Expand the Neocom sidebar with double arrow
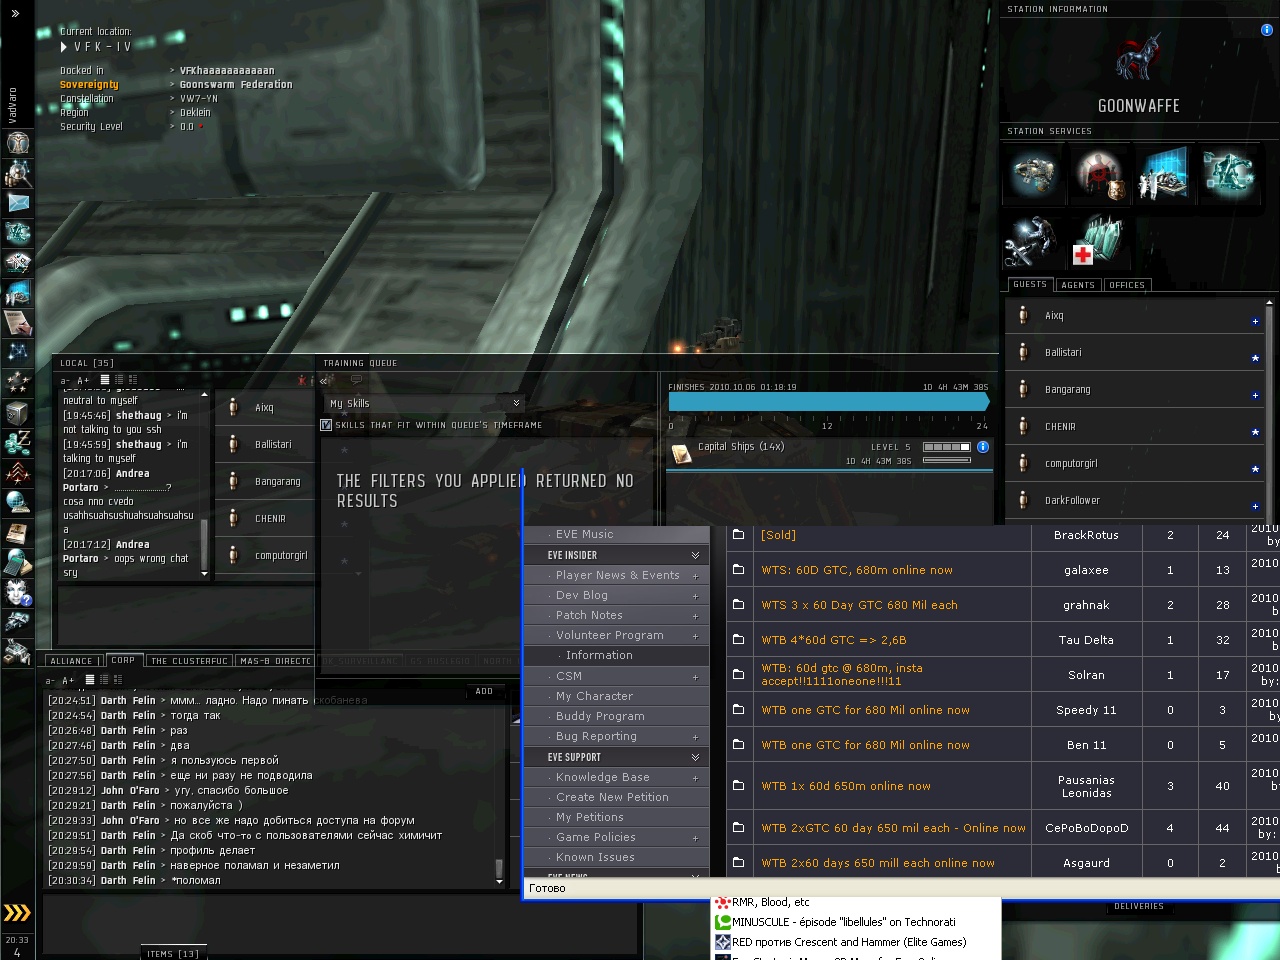The height and width of the screenshot is (960, 1280). [x=15, y=14]
